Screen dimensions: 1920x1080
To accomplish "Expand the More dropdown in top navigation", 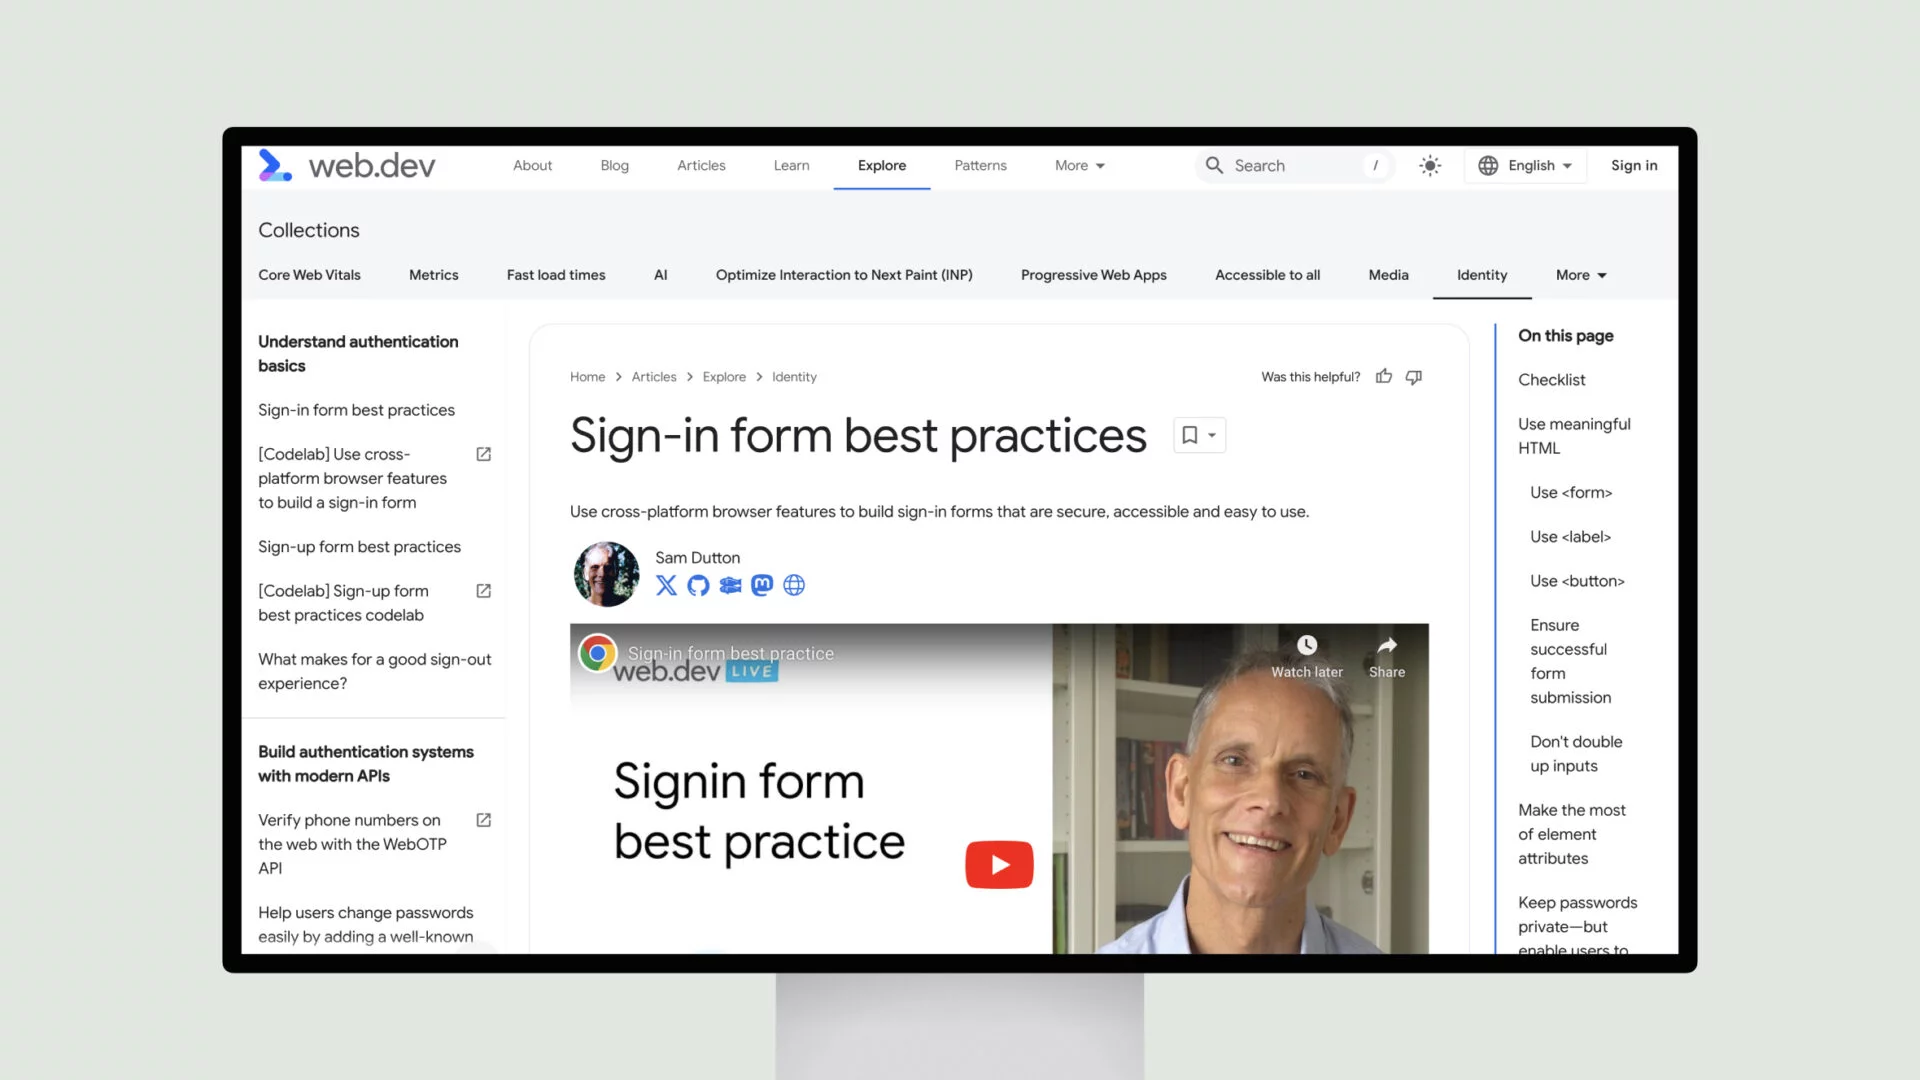I will (x=1080, y=165).
